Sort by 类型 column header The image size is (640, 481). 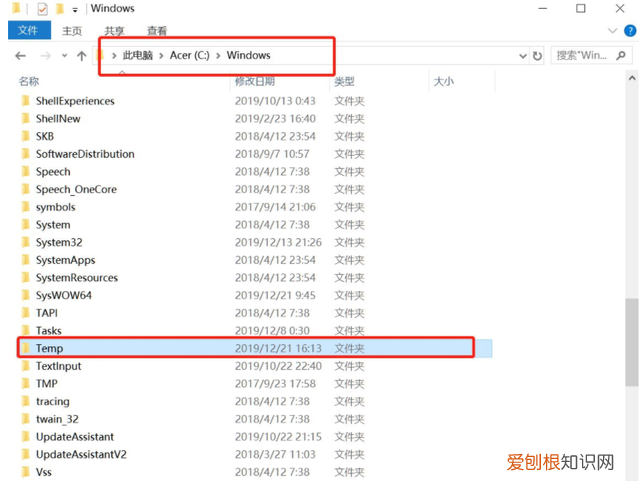click(344, 81)
